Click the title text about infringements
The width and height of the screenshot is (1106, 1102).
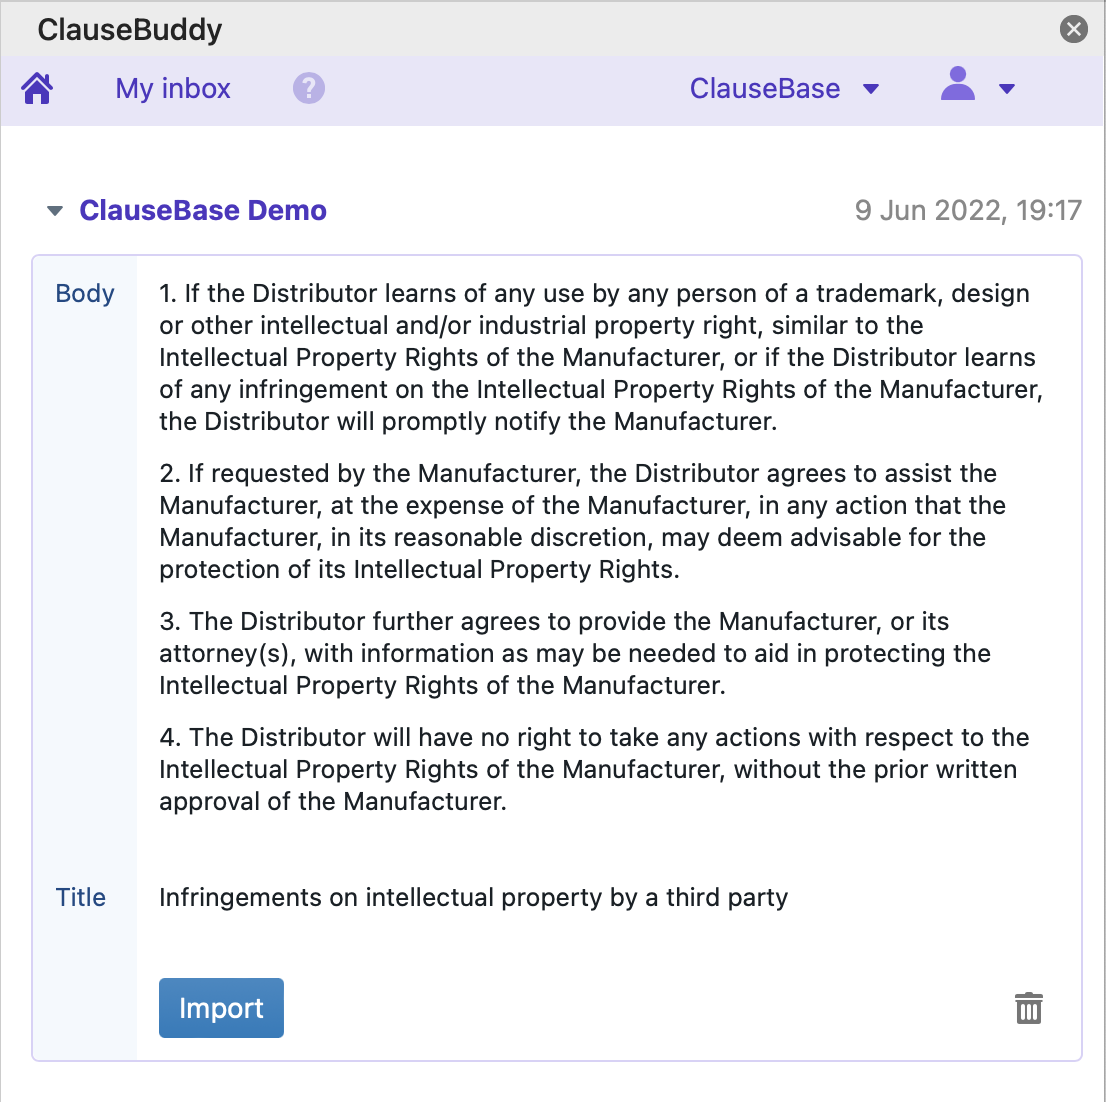tap(473, 898)
